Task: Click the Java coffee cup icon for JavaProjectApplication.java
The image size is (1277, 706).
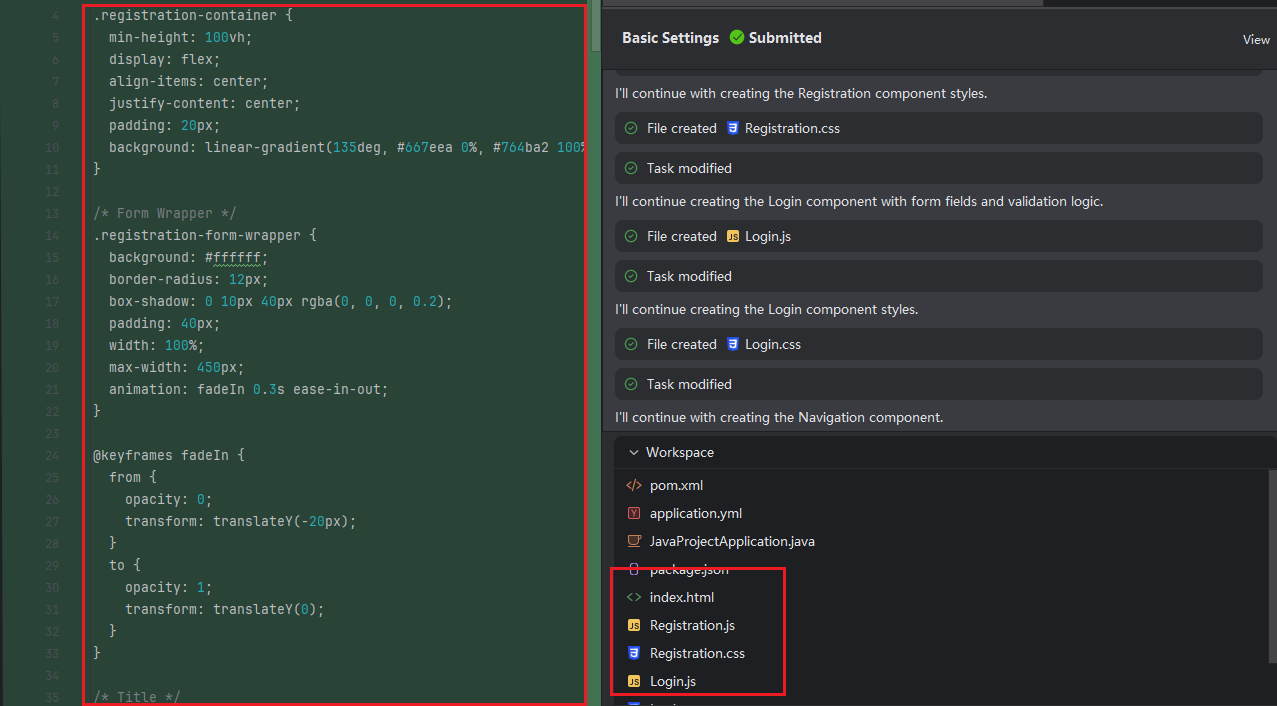Action: (x=633, y=541)
